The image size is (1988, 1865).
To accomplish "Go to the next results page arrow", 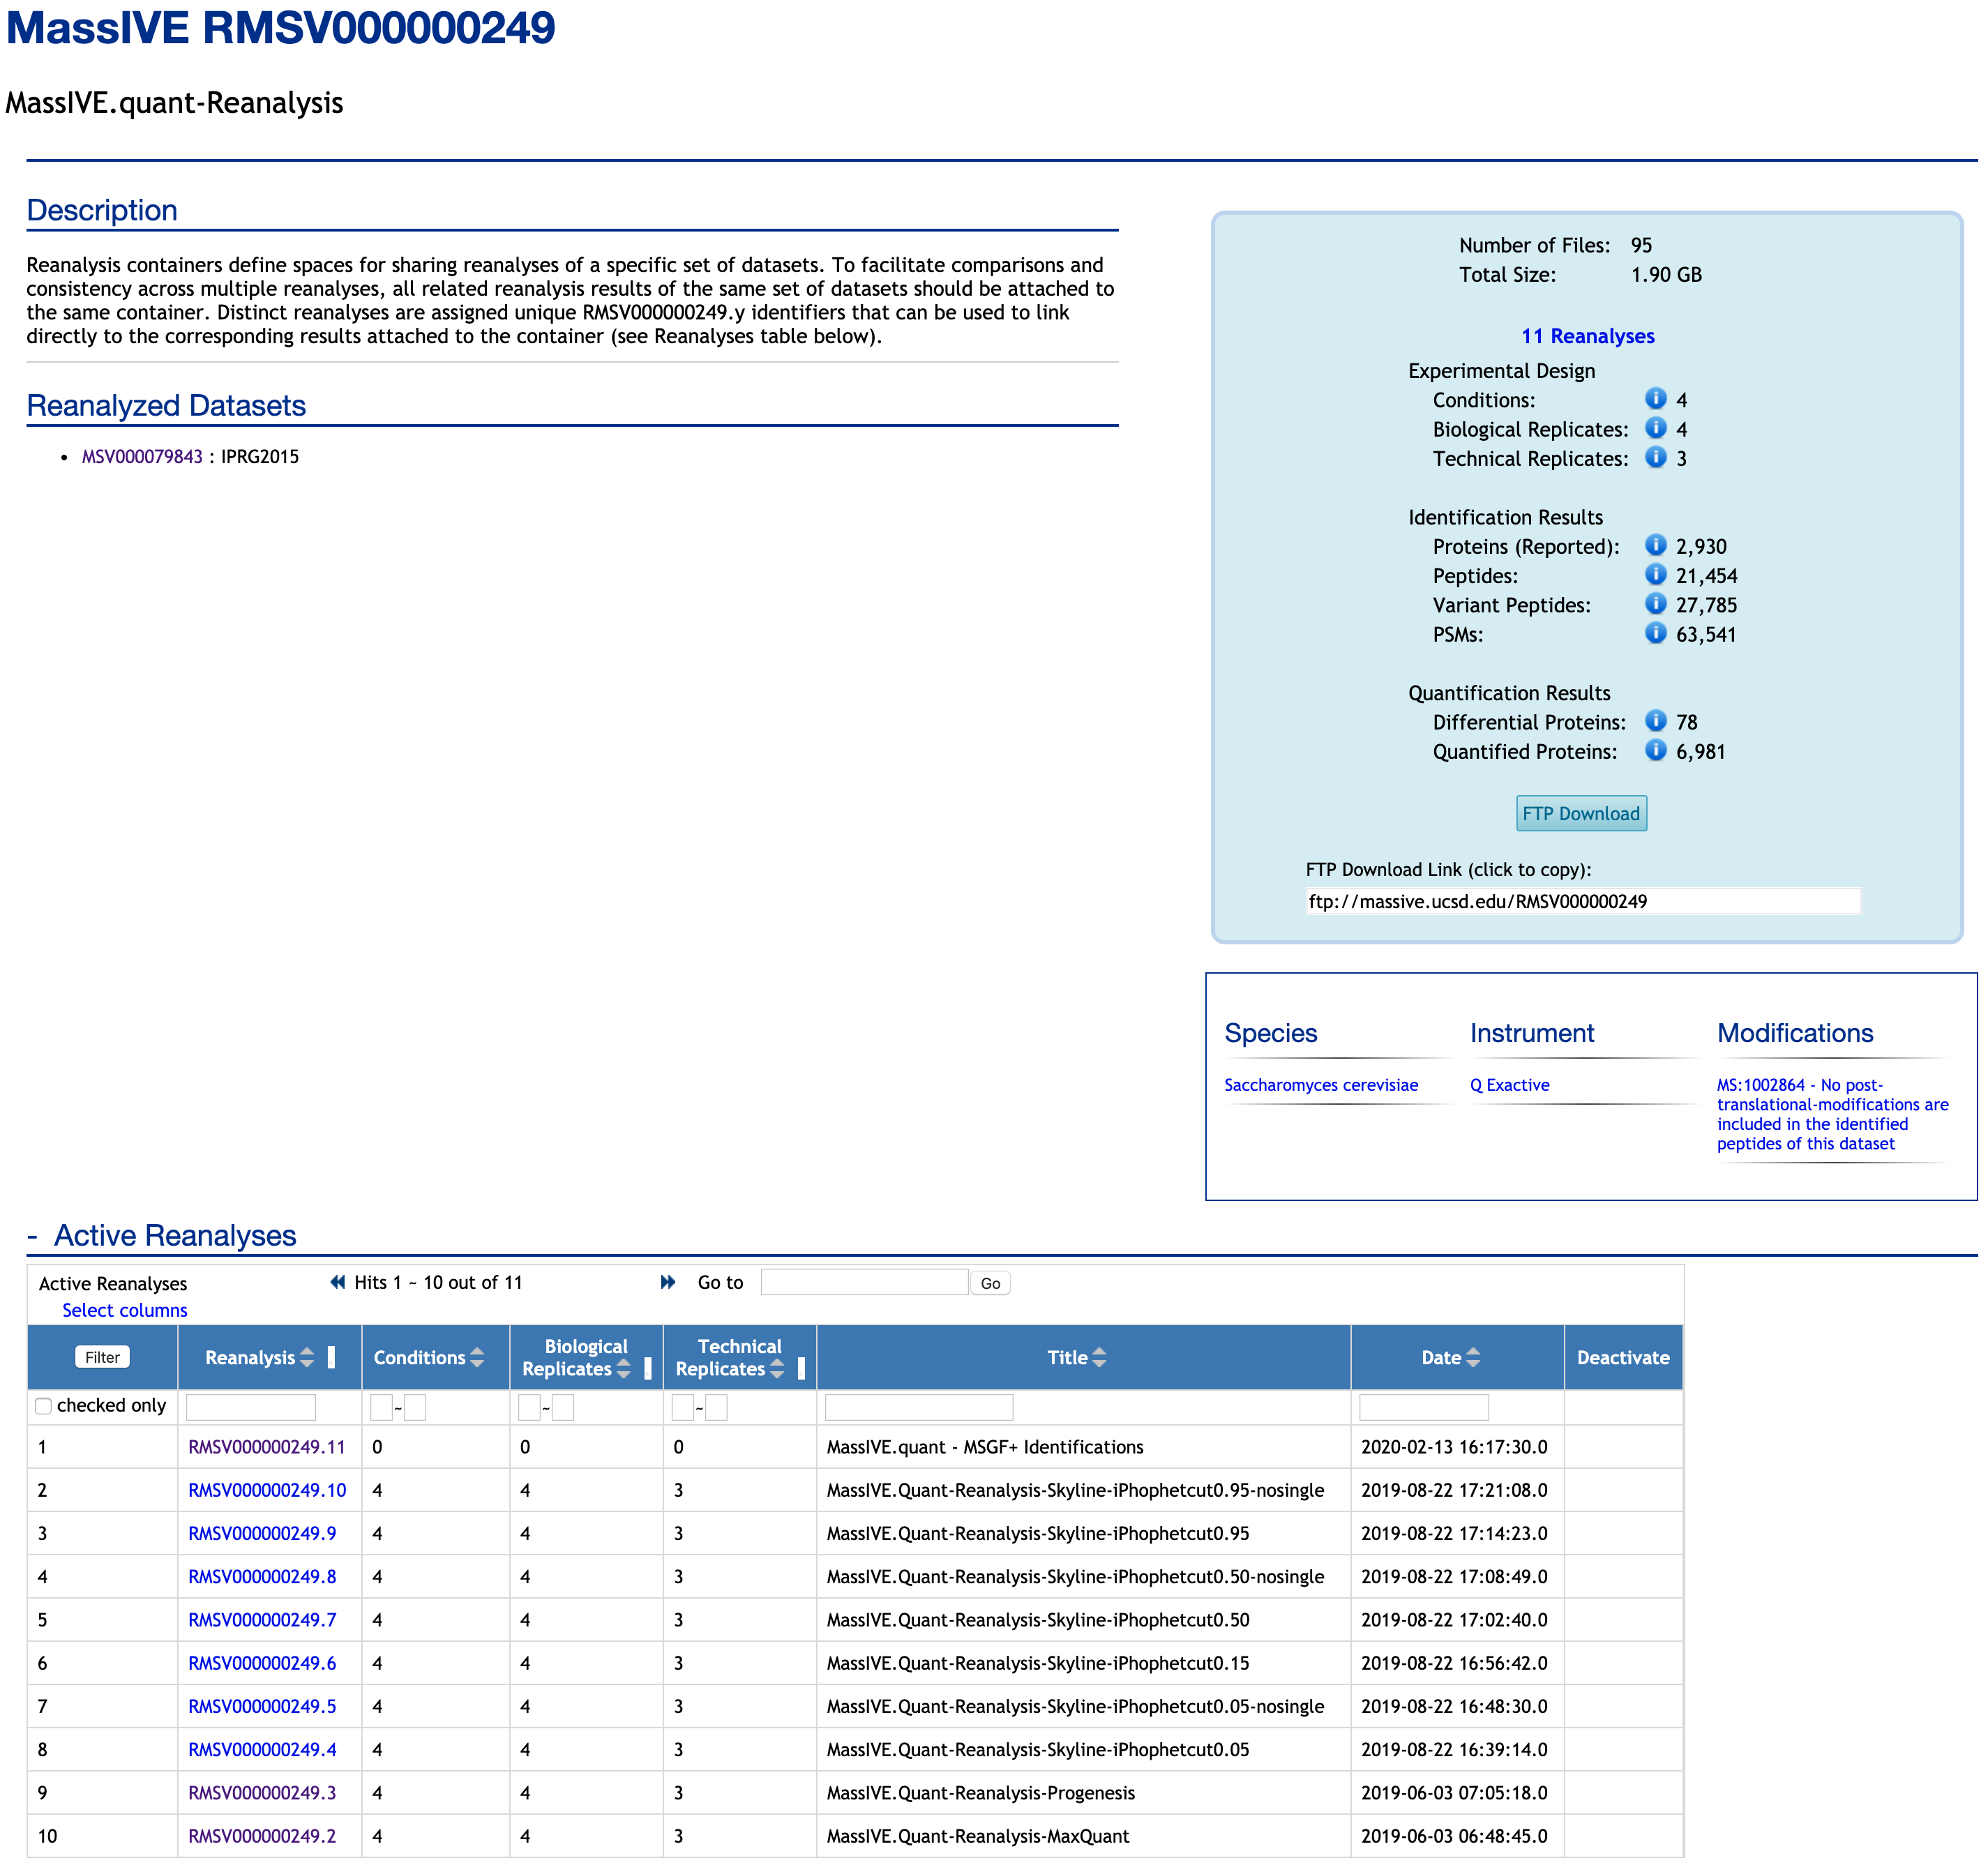I will point(668,1282).
